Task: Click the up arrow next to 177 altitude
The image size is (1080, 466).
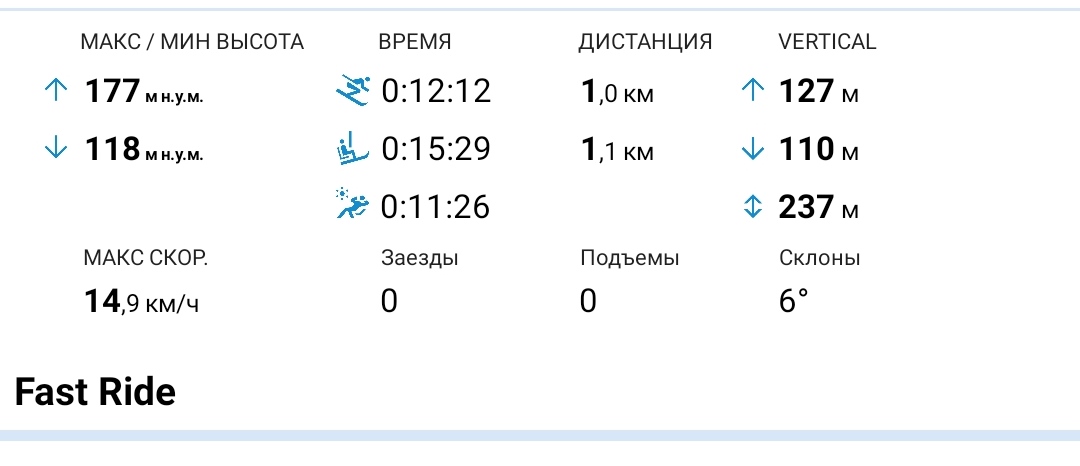Action: click(55, 92)
